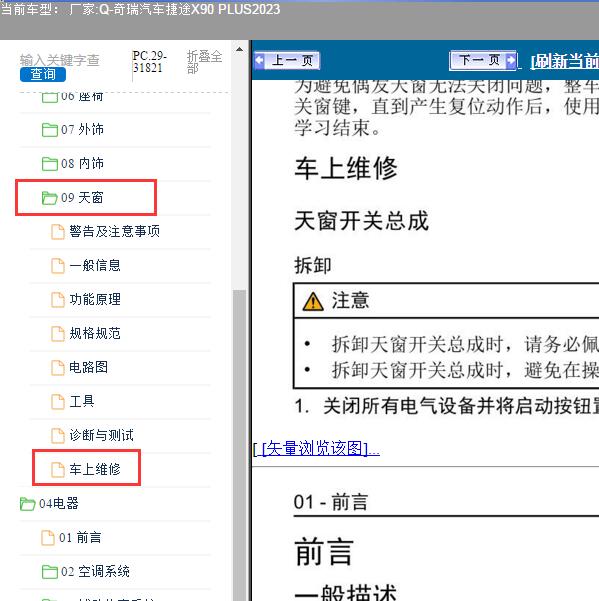Click the 车上维修 page icon
Screen dimensions: 599x601
click(58, 470)
